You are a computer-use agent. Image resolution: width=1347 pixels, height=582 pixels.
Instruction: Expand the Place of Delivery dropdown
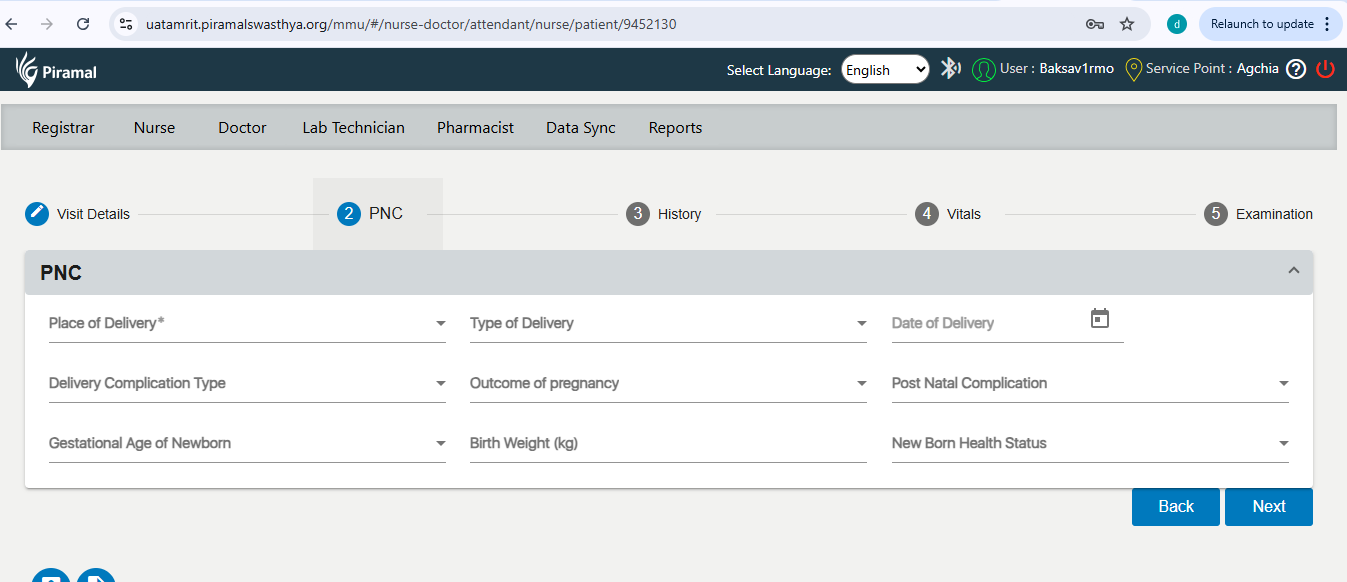click(247, 324)
